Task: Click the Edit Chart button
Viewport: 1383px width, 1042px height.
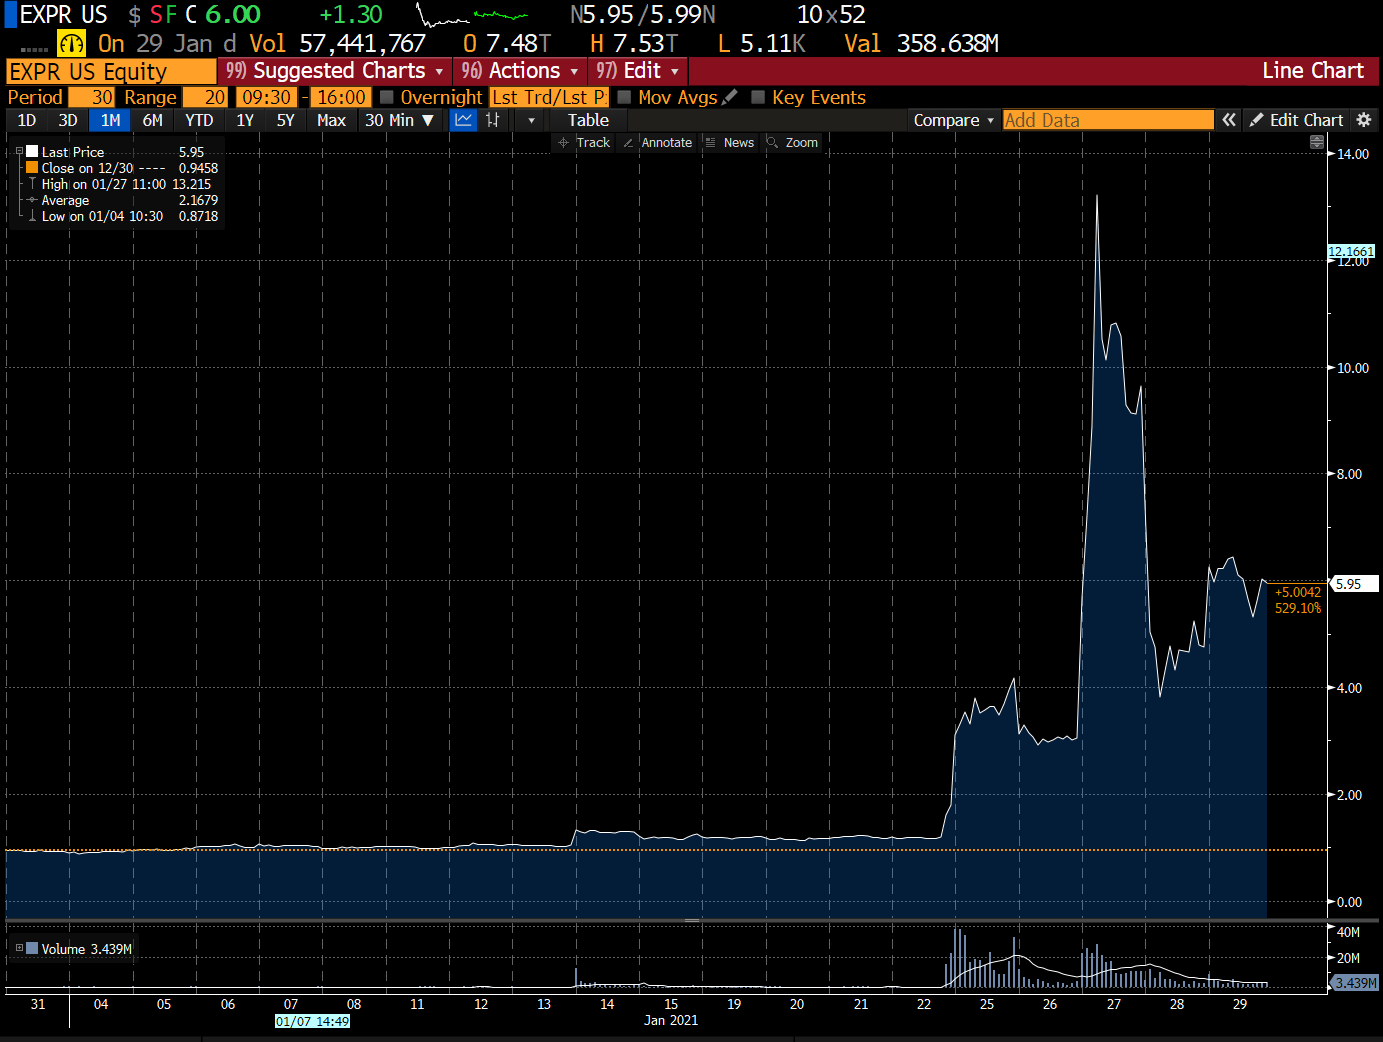Action: pos(1296,120)
